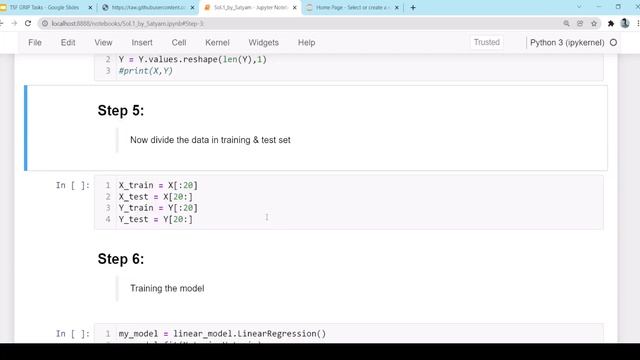Click the Y.values.reshape code line
This screenshot has height=360, width=640.
(x=193, y=60)
